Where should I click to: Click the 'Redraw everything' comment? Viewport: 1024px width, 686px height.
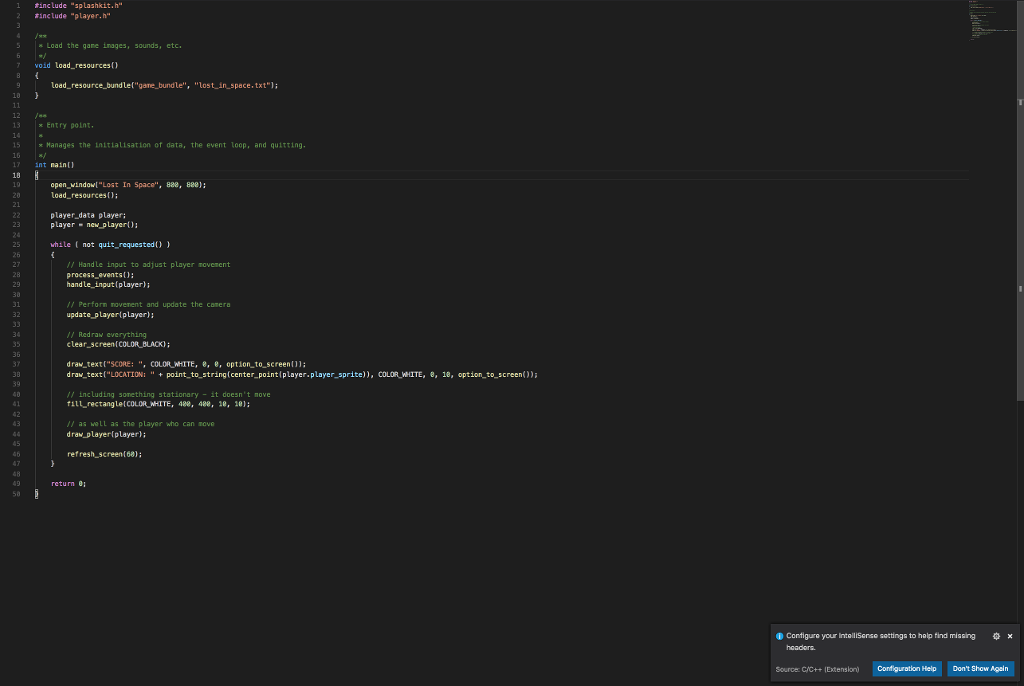pos(106,335)
